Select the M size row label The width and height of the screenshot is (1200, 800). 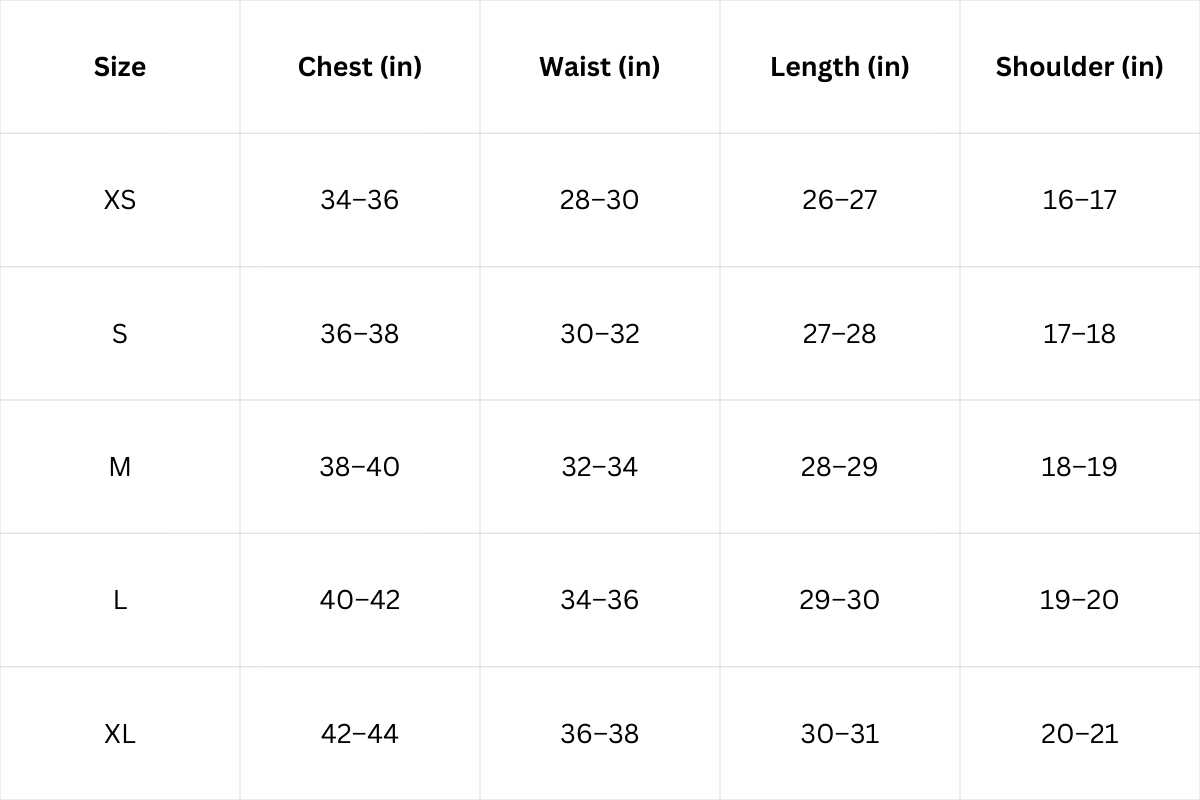click(120, 467)
